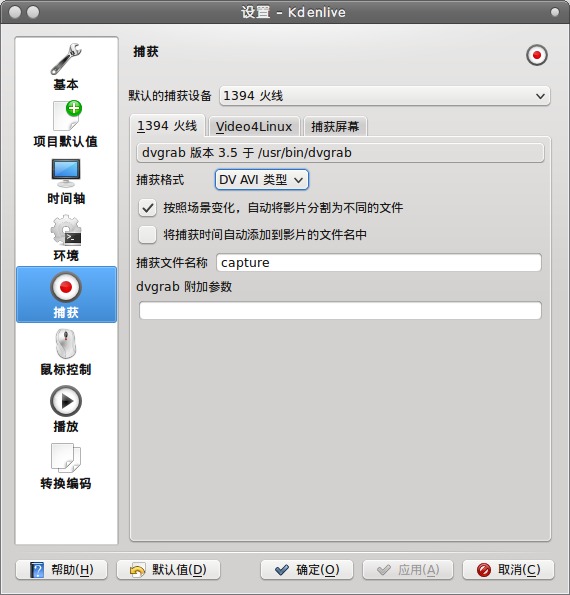Viewport: 570px width, 595px height.
Task: Select the 1394 火线 tab
Action: pyautogui.click(x=167, y=126)
